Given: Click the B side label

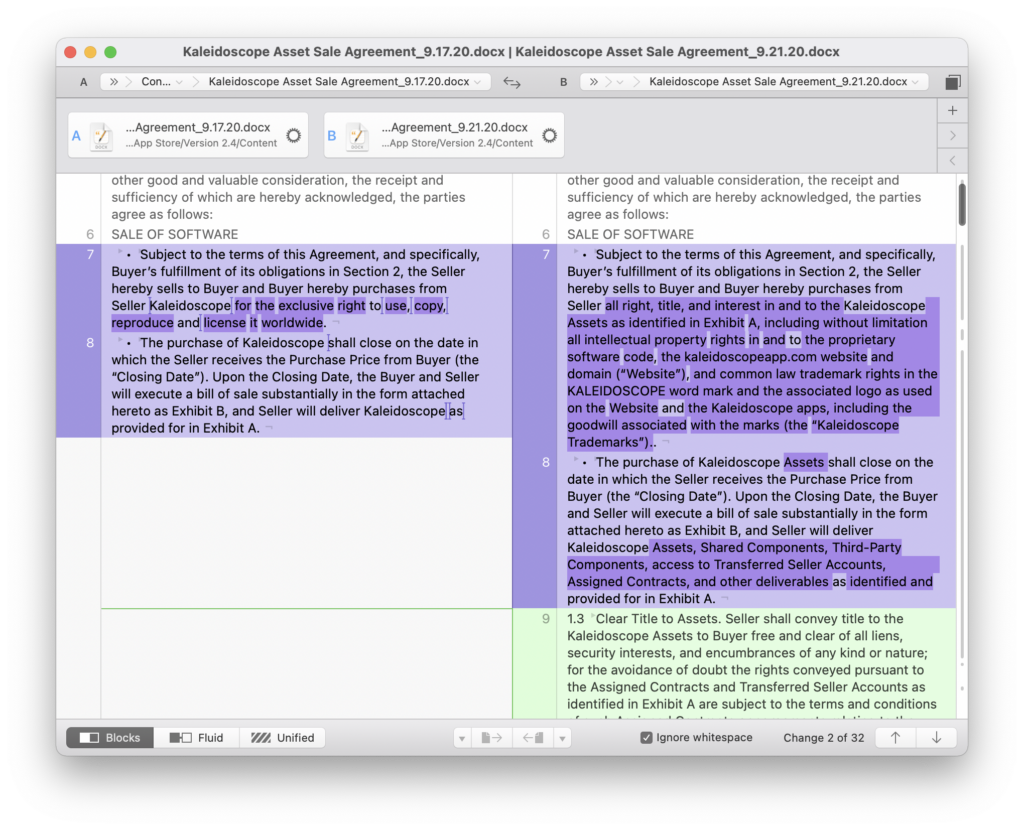Looking at the screenshot, I should coord(563,82).
